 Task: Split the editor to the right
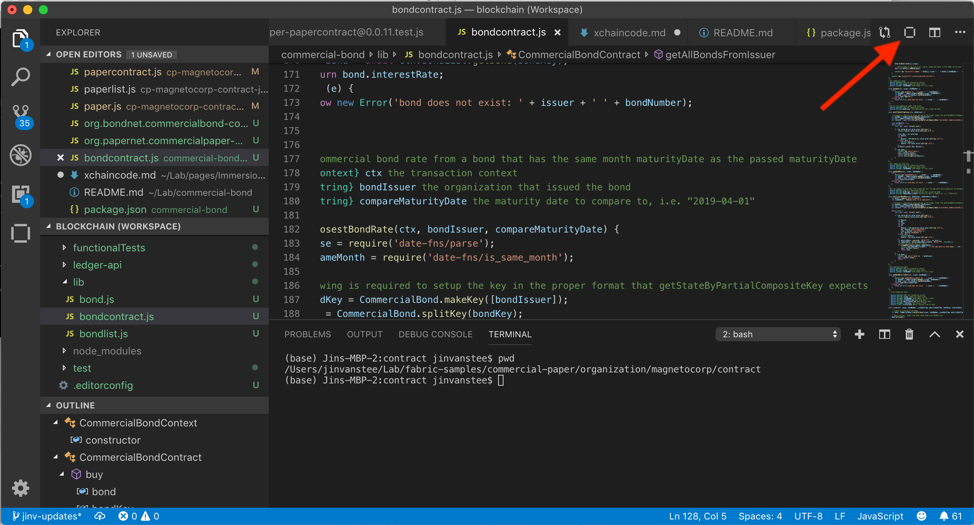pos(934,32)
